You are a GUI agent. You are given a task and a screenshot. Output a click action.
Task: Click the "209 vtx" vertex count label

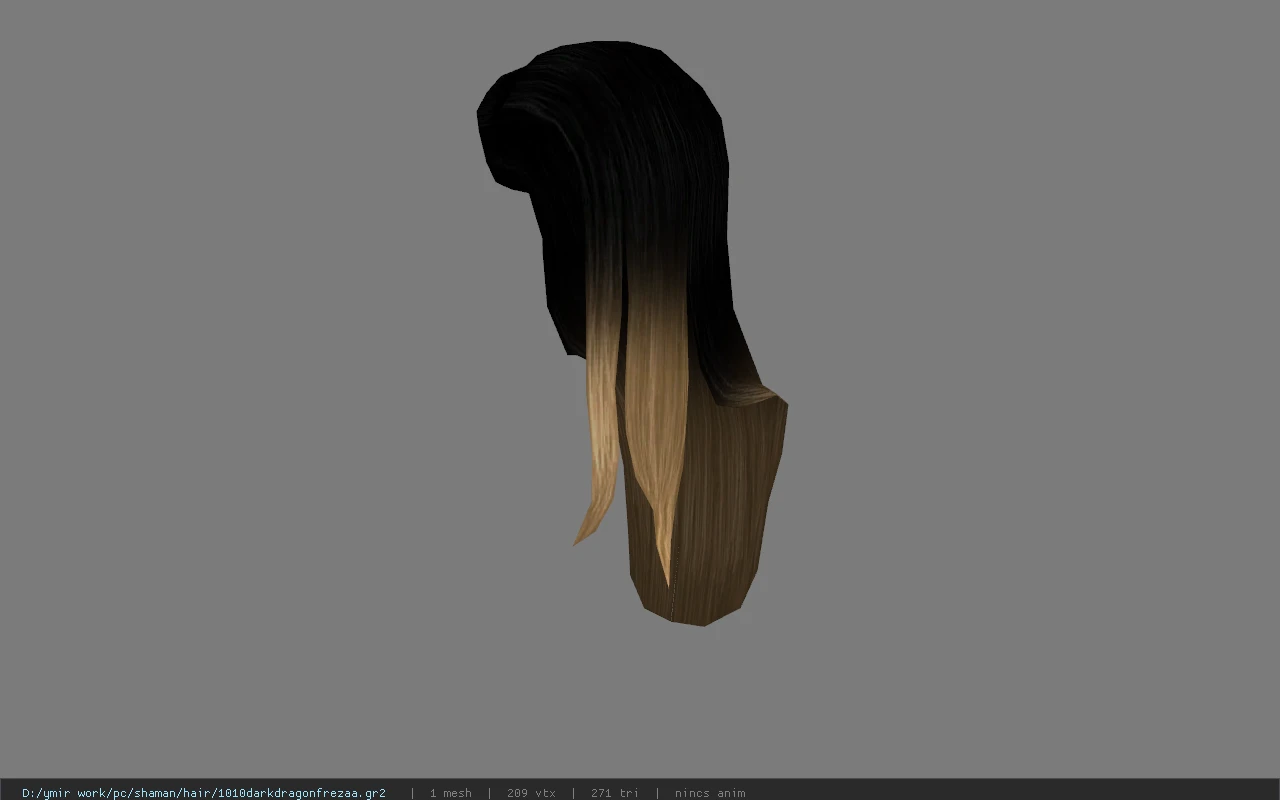(531, 793)
